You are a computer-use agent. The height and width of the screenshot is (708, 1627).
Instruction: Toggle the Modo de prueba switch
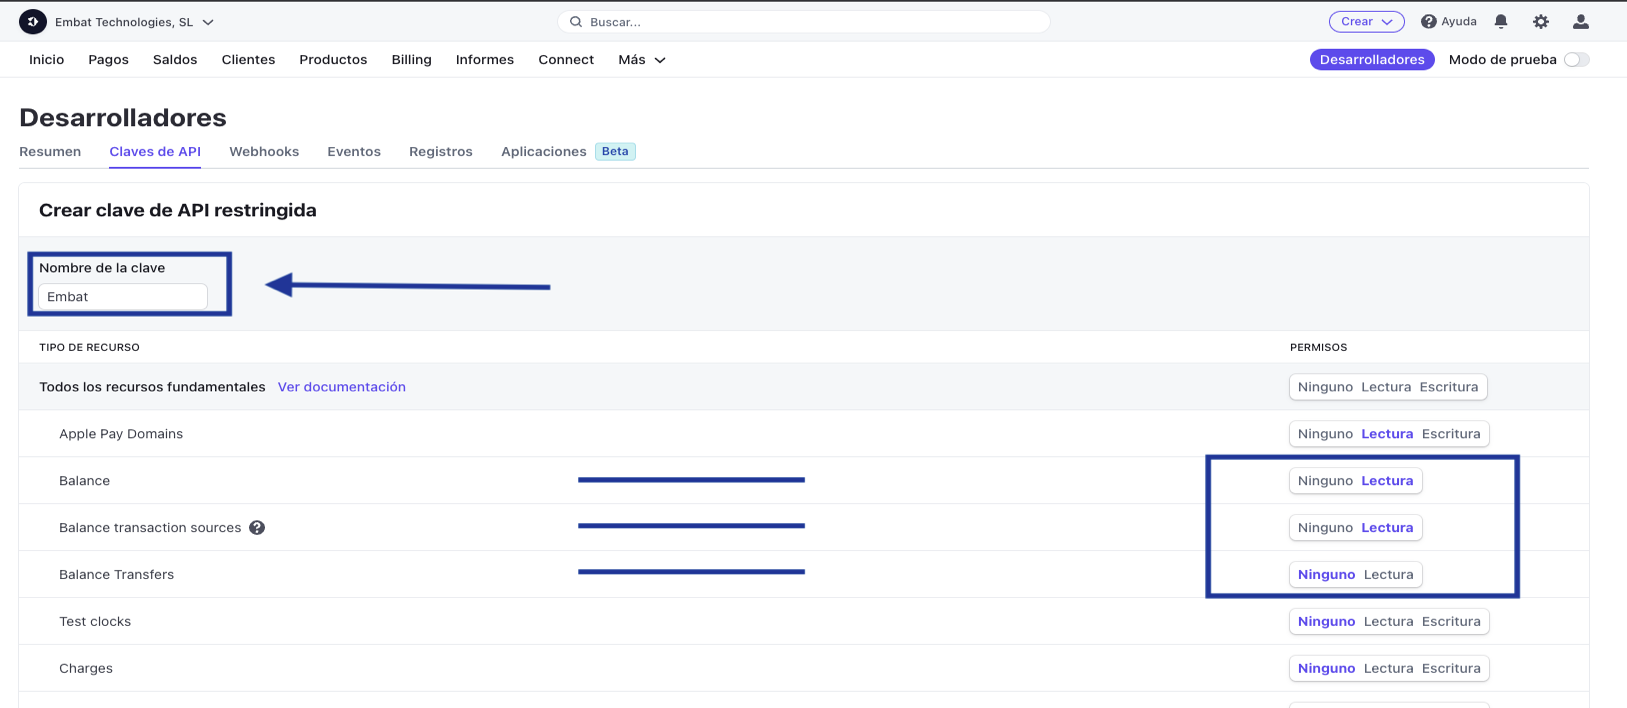click(1577, 60)
